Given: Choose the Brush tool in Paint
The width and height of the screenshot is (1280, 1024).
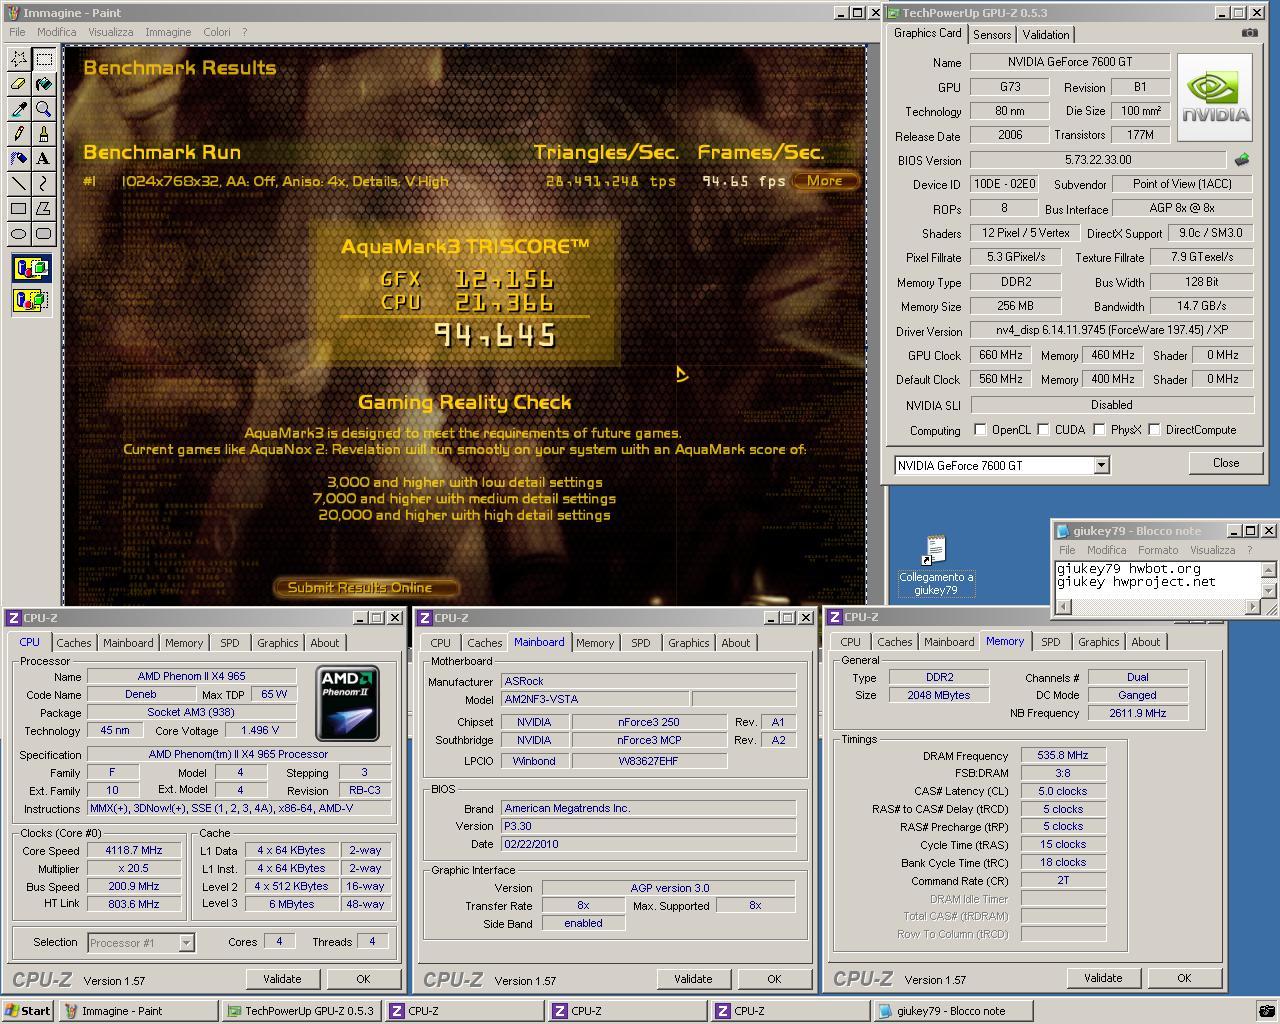Looking at the screenshot, I should tap(43, 134).
